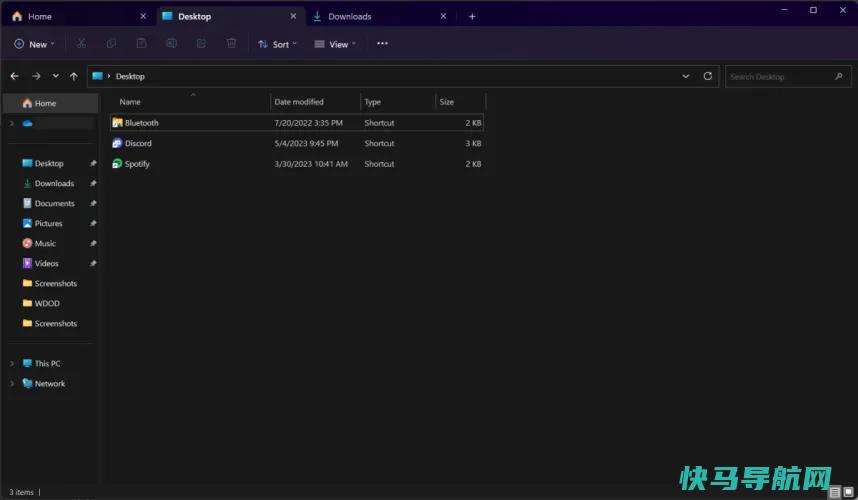Open Downloads in the sidebar
858x500 pixels.
click(54, 183)
